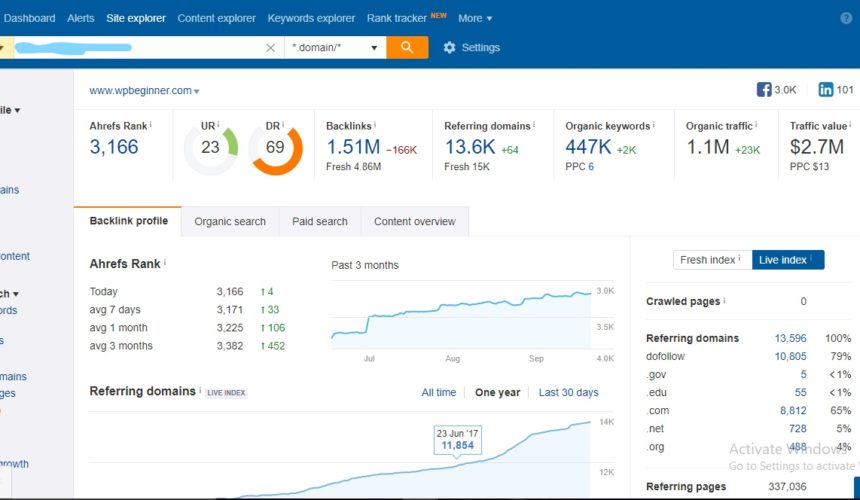Click the UR 23 circular gauge
860x500 pixels.
coord(211,147)
